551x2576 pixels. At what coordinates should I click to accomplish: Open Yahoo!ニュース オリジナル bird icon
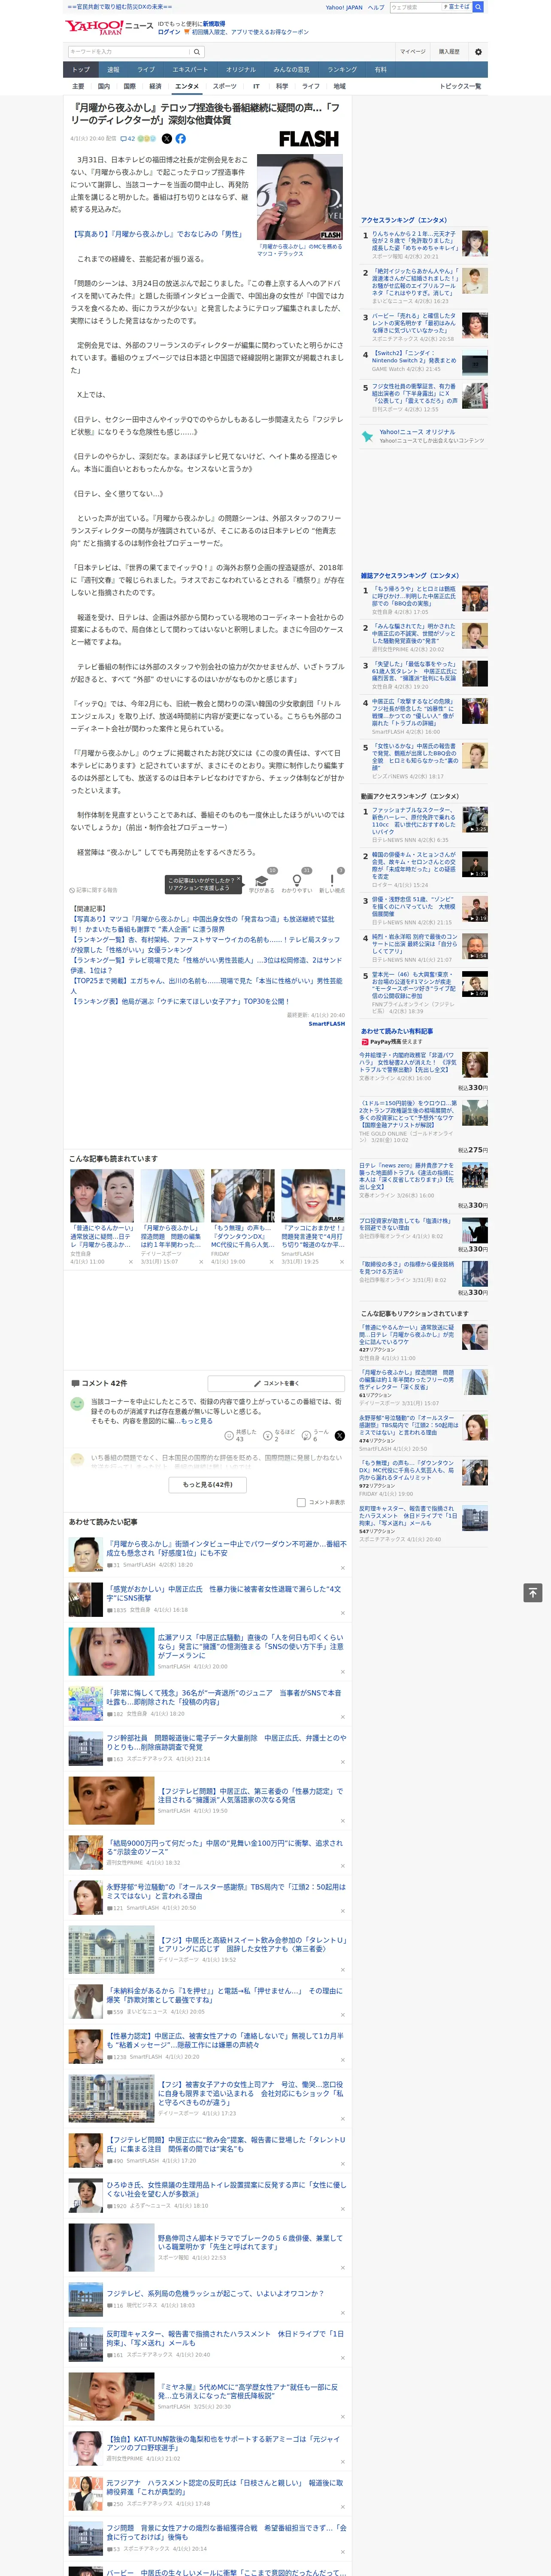coord(367,436)
